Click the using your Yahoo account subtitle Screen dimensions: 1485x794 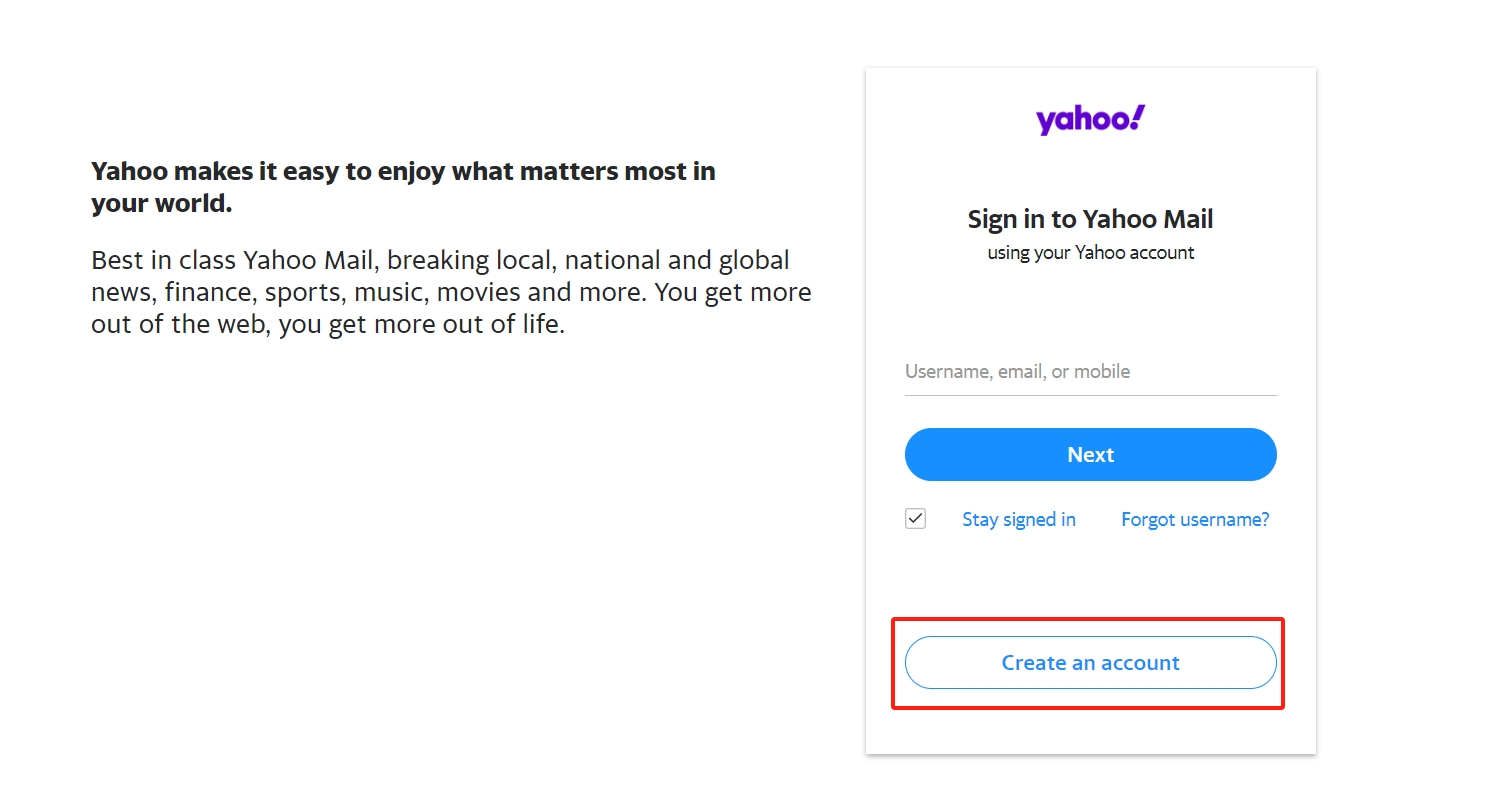(x=1090, y=253)
